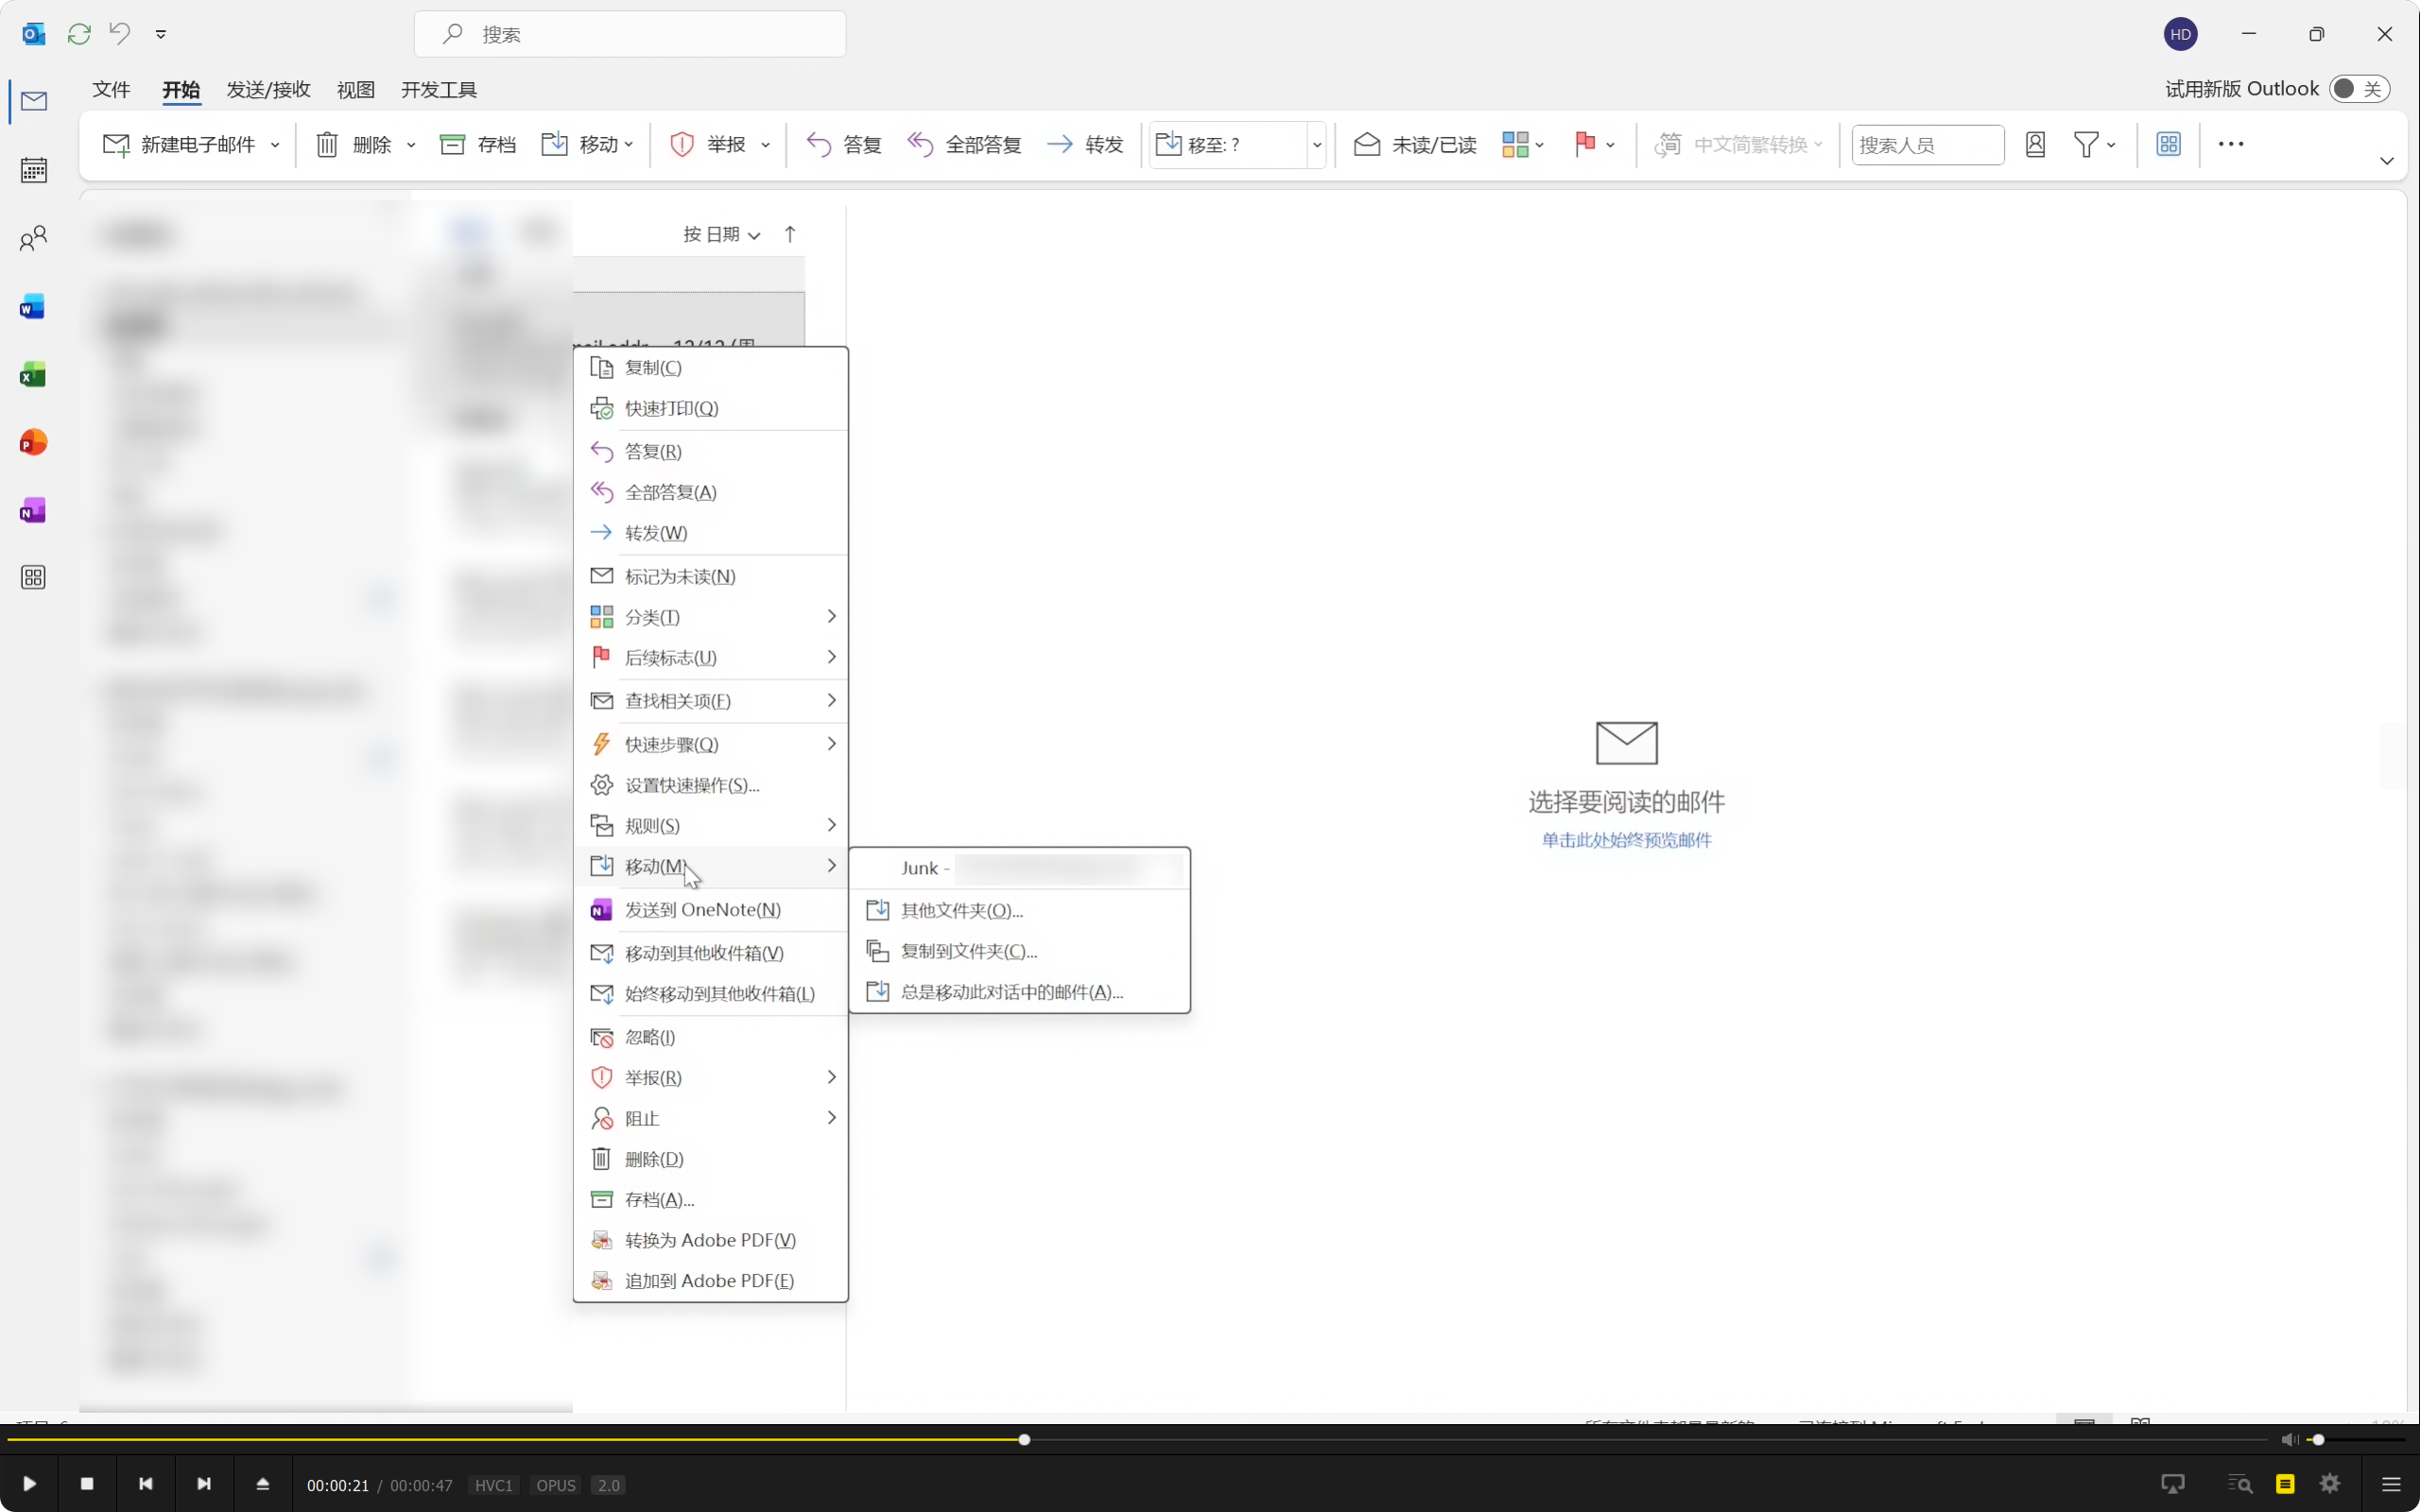Open the People contacts icon

coord(33,238)
